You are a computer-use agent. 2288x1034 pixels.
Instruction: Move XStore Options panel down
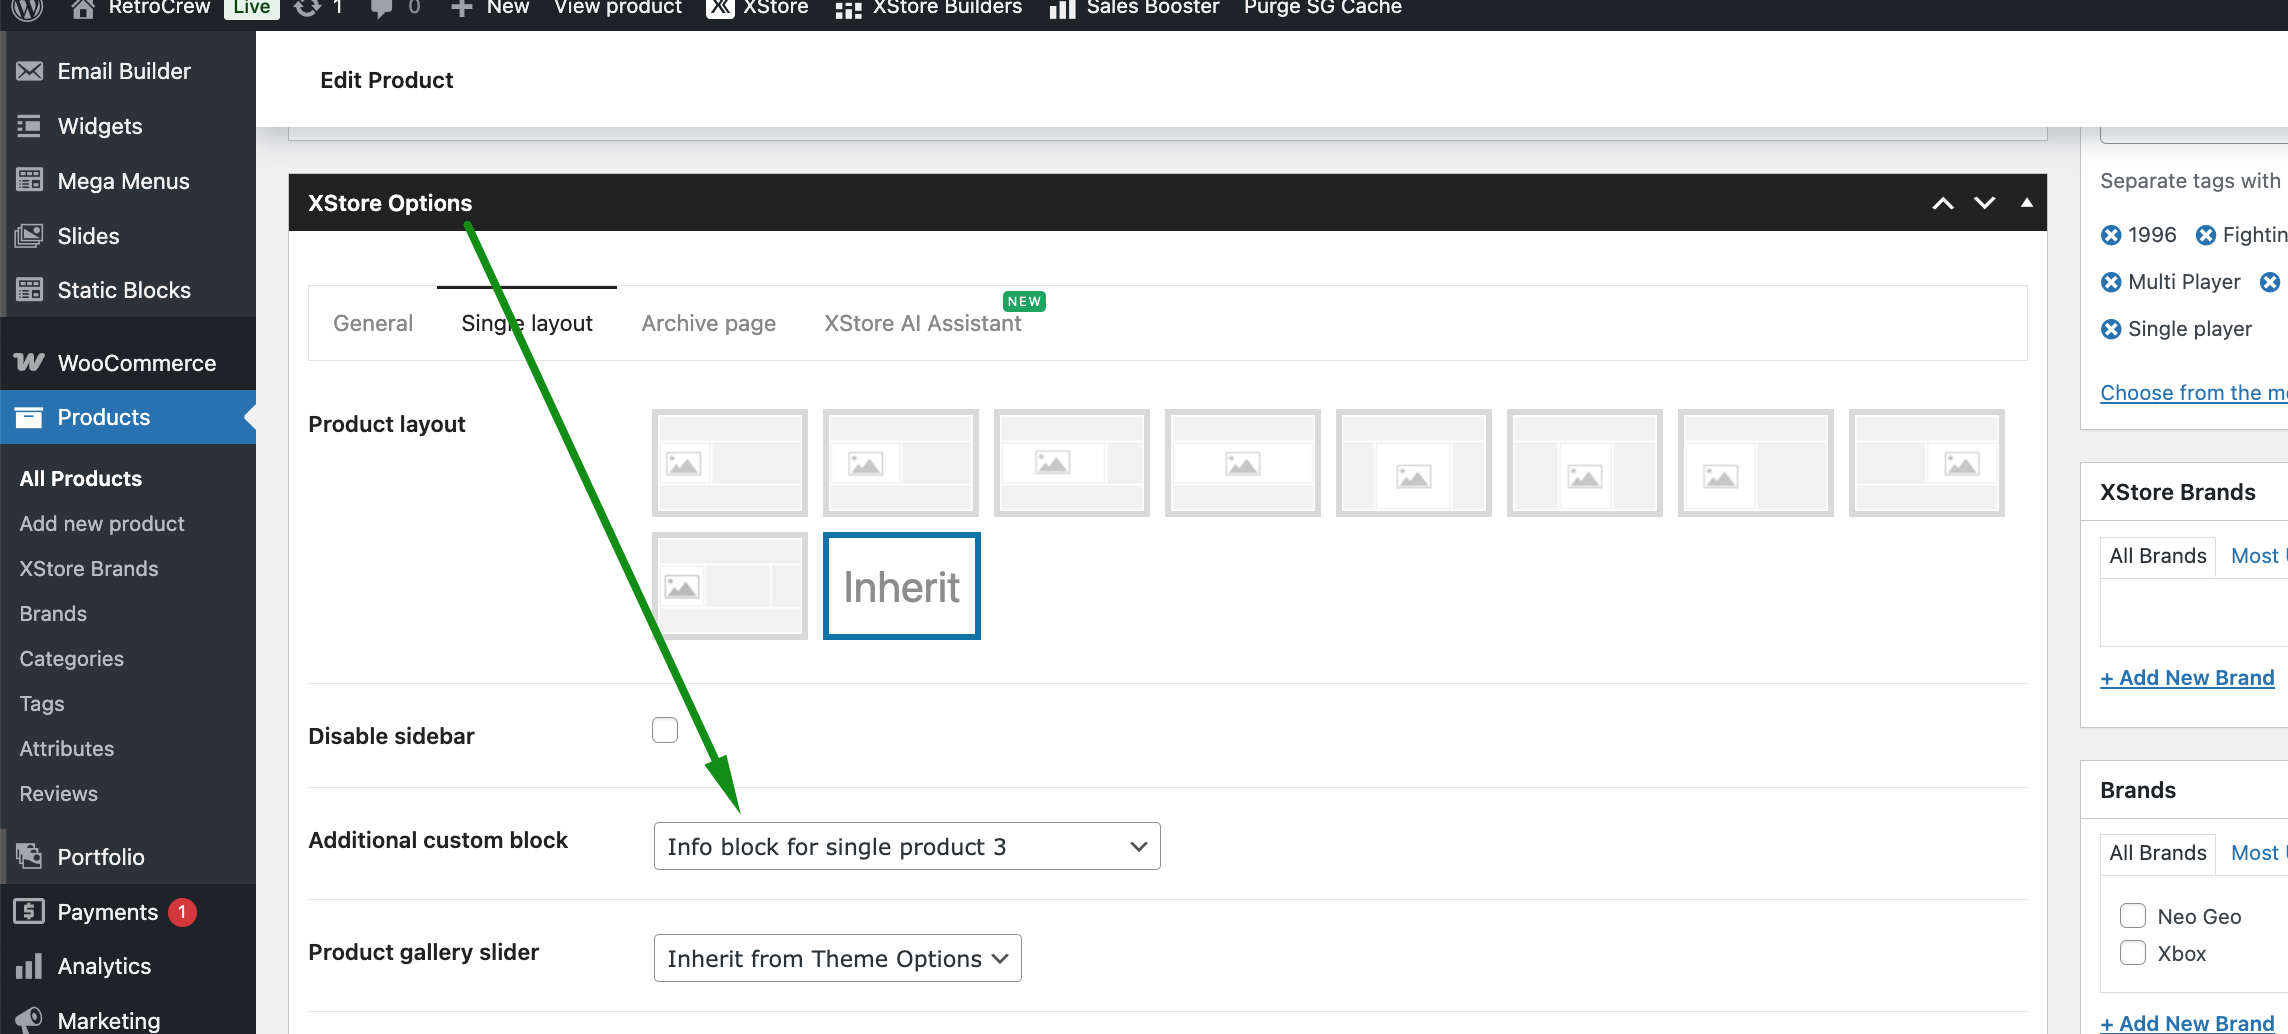click(1984, 203)
